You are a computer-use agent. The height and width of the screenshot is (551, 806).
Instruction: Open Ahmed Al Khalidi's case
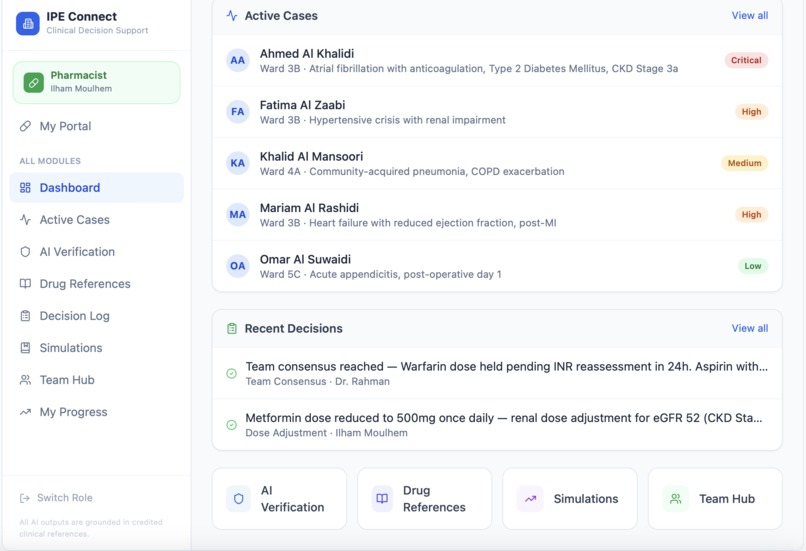pyautogui.click(x=497, y=60)
